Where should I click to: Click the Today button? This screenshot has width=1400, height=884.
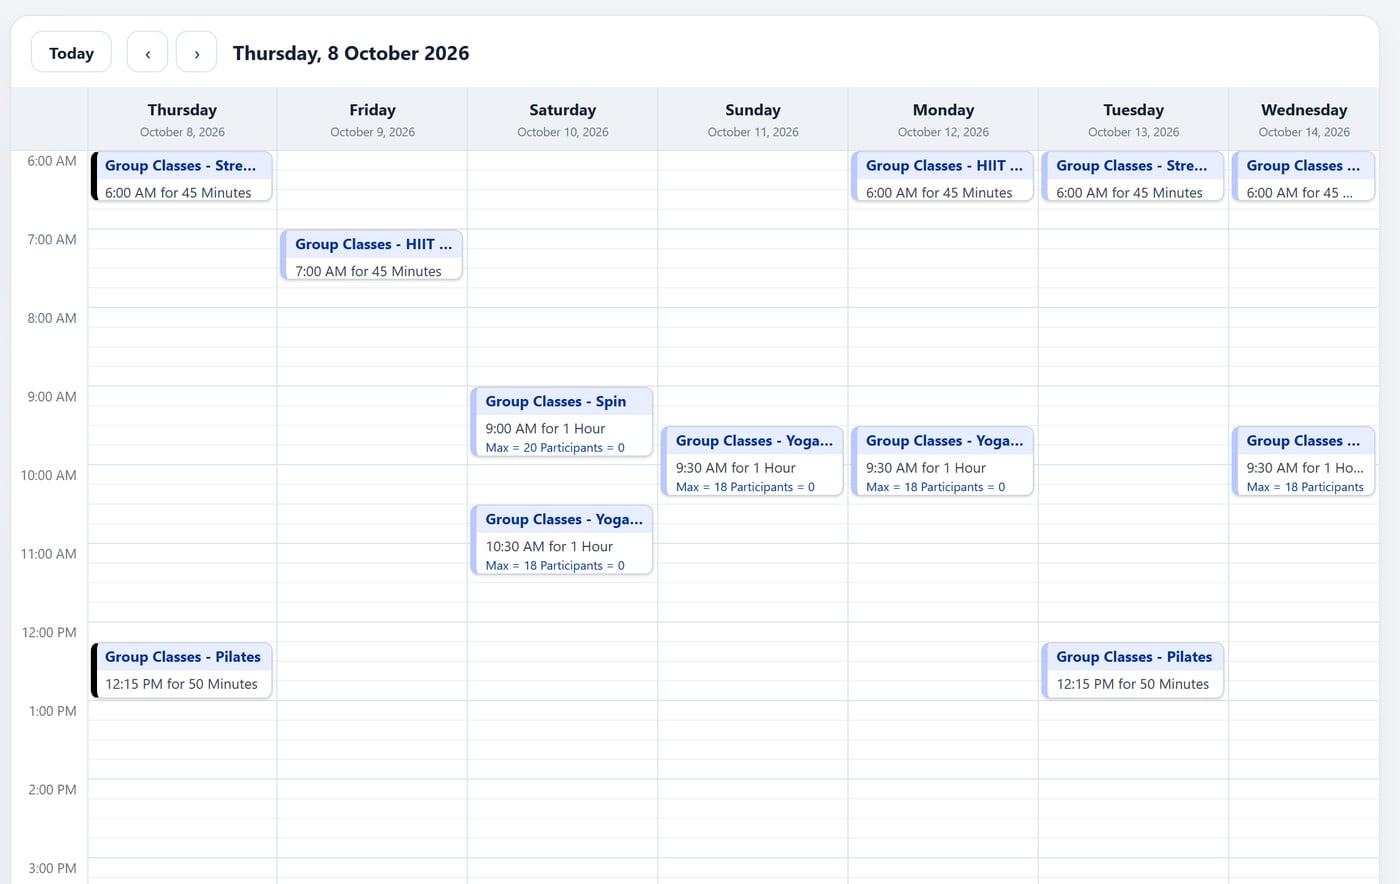(x=71, y=53)
